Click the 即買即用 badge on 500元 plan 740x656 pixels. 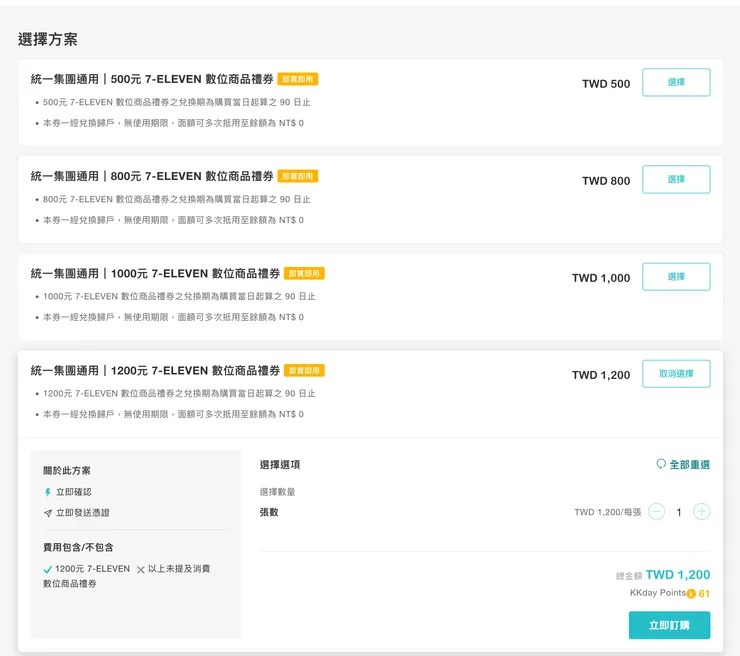tap(298, 79)
